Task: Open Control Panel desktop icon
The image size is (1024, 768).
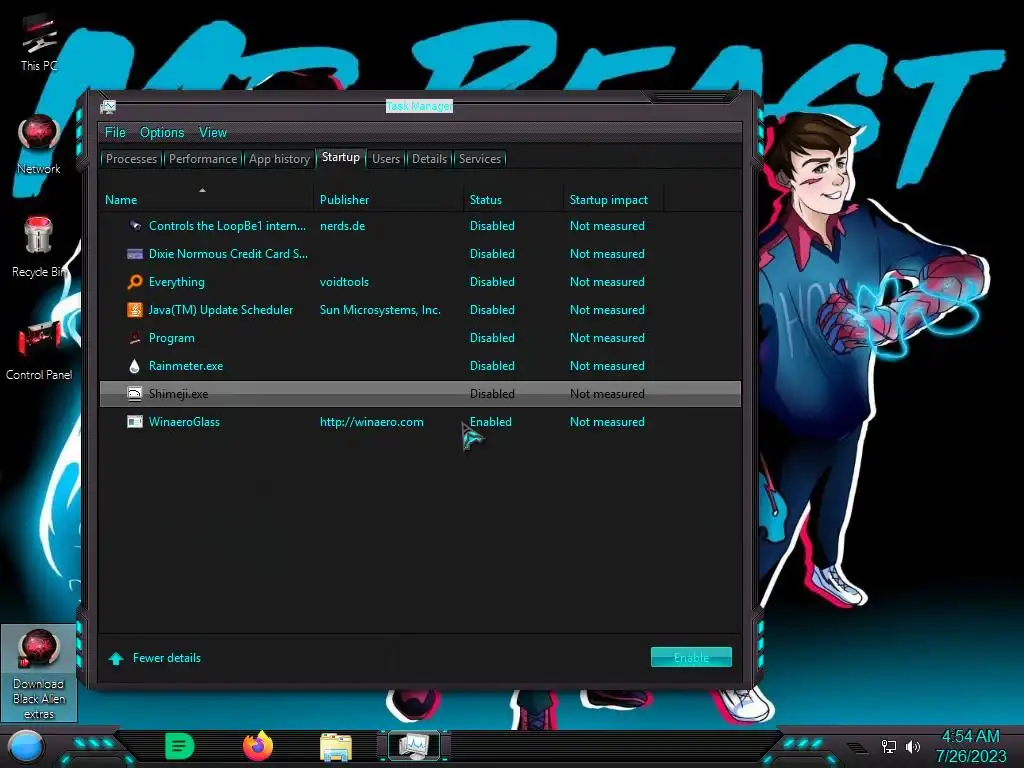Action: (x=39, y=350)
